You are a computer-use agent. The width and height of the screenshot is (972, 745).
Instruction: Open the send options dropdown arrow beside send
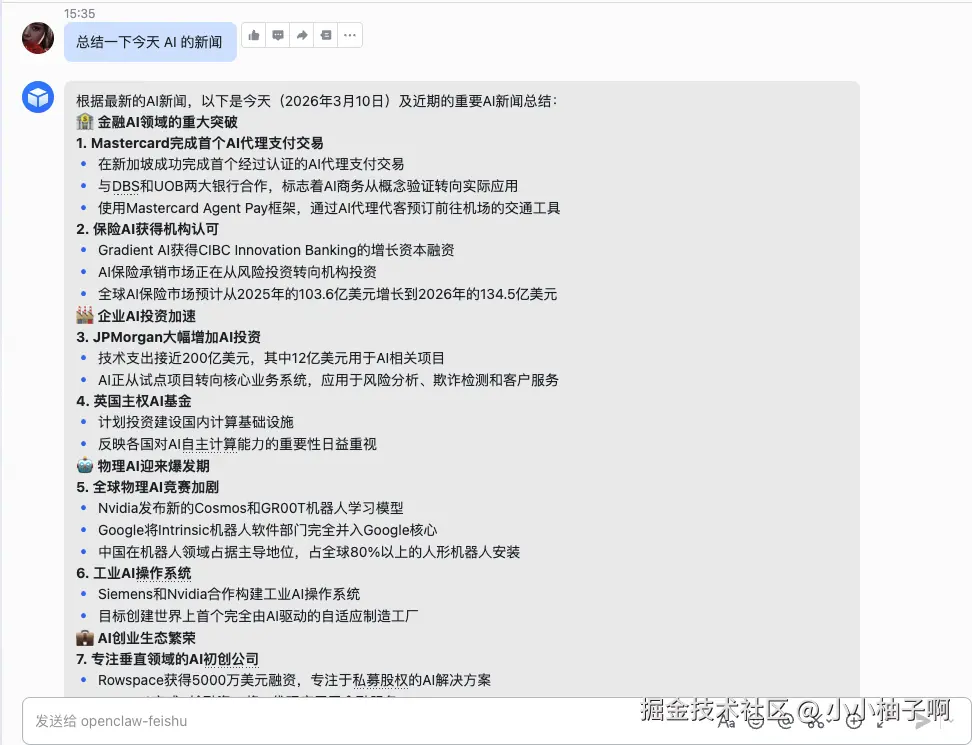point(951,721)
